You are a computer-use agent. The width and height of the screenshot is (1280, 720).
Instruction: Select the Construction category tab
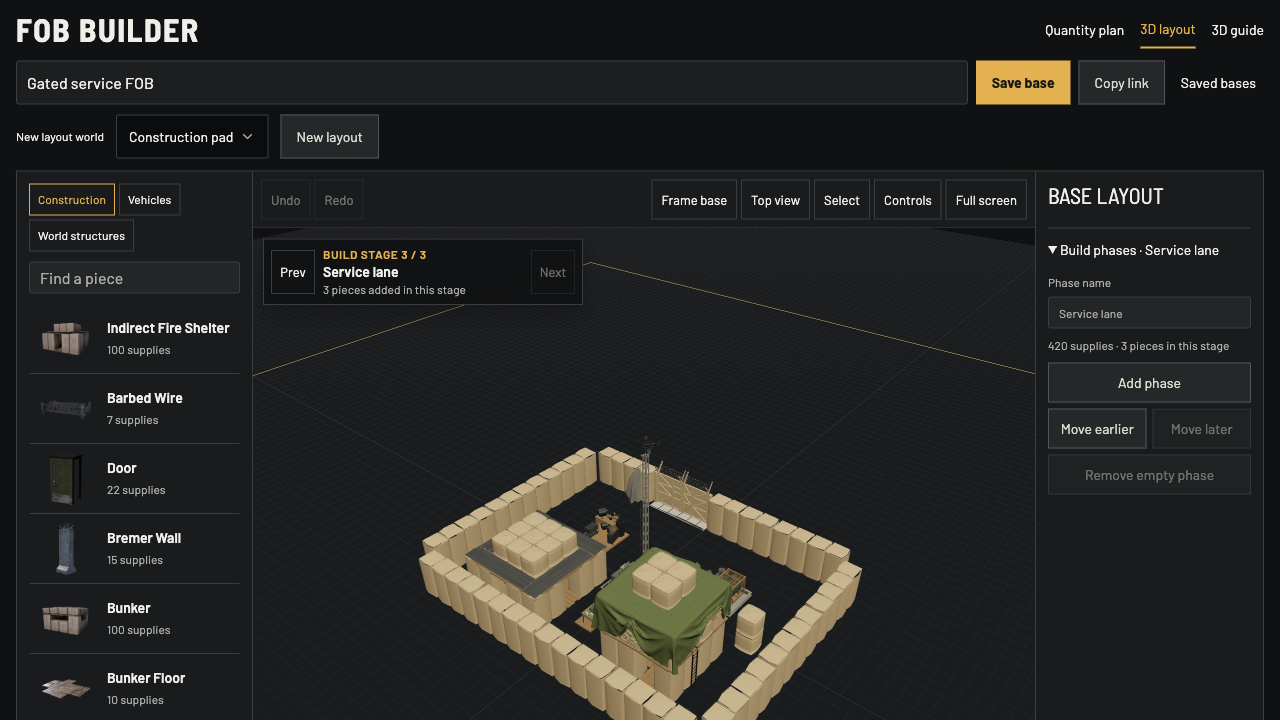[x=72, y=200]
